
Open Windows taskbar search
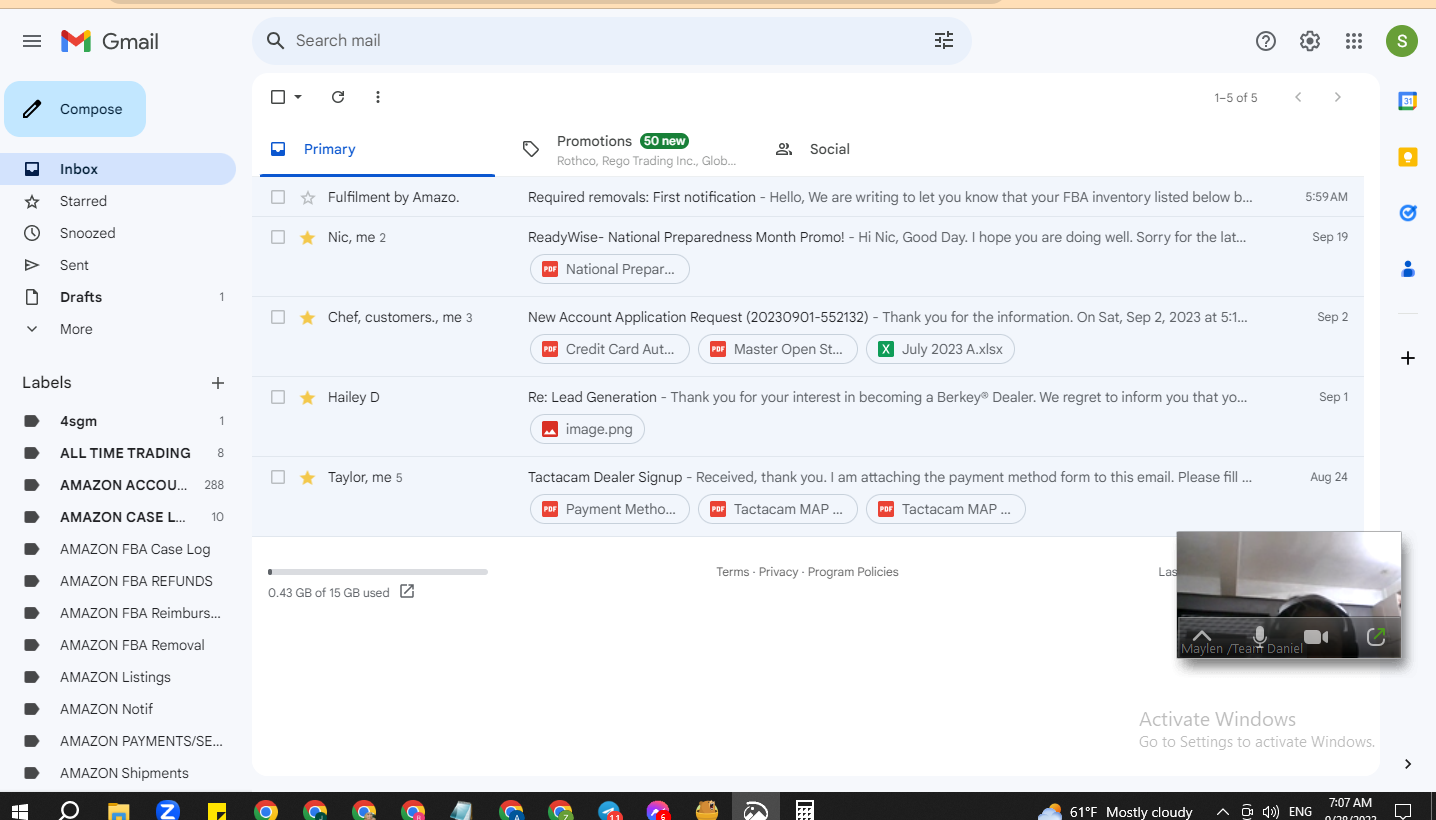[69, 810]
